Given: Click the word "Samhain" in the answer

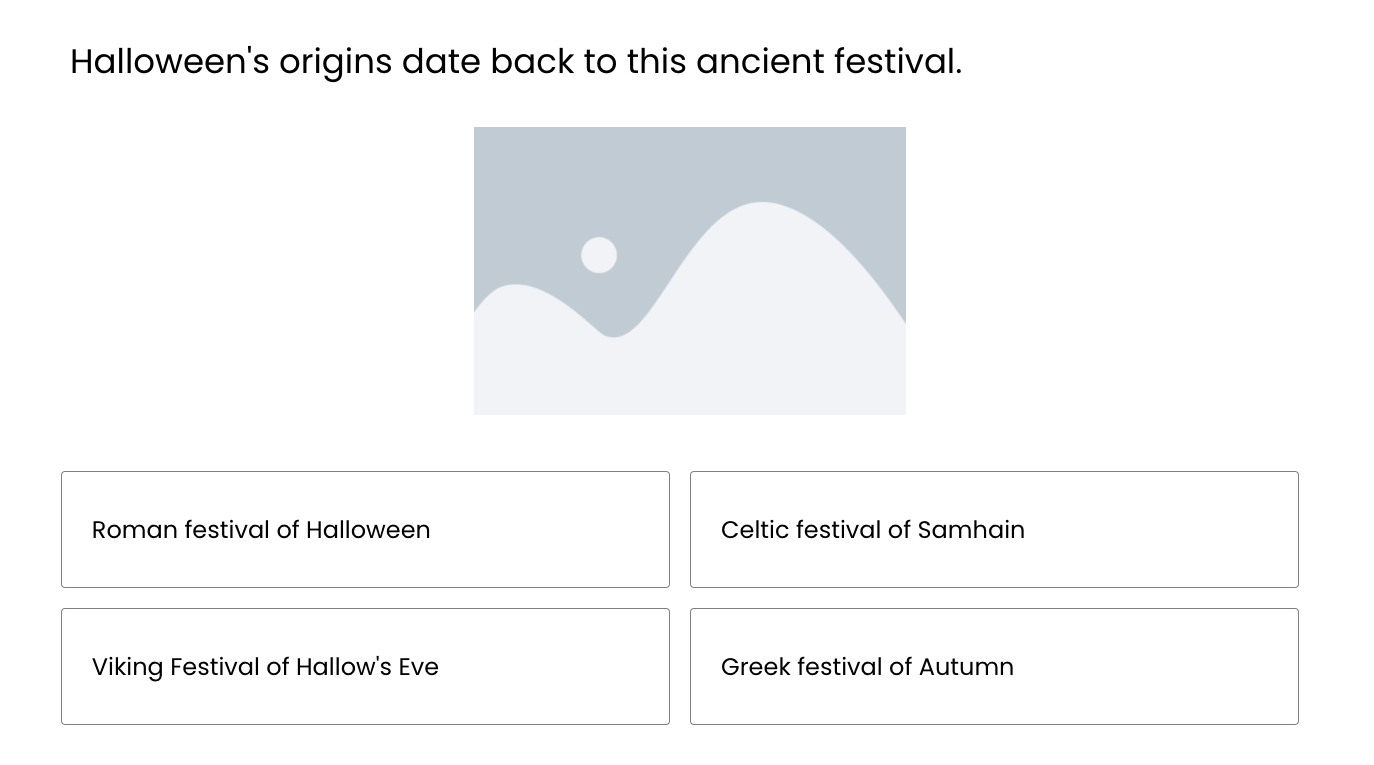Looking at the screenshot, I should click(x=971, y=529).
